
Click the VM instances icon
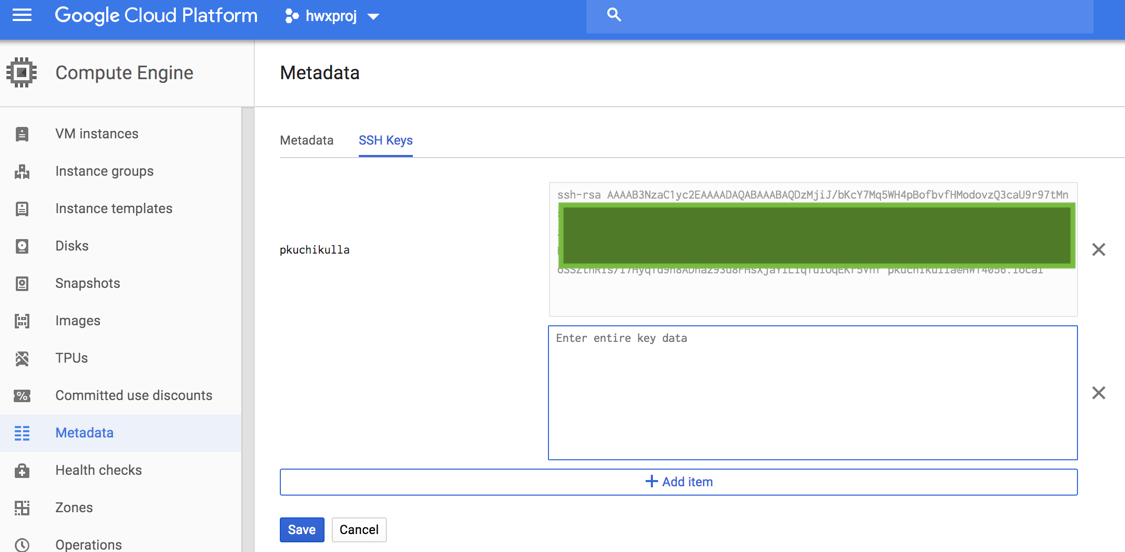click(x=22, y=134)
